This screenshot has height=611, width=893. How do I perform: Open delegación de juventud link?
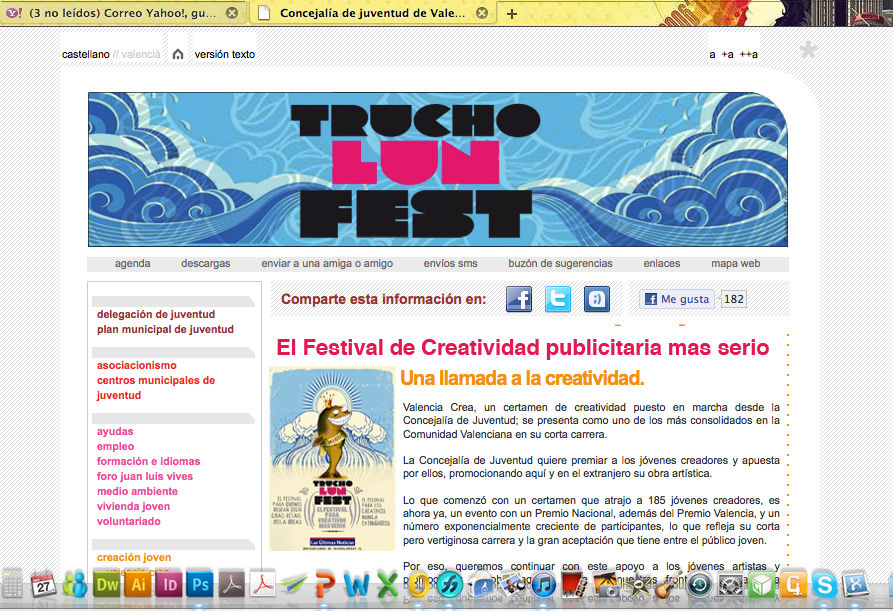156,314
